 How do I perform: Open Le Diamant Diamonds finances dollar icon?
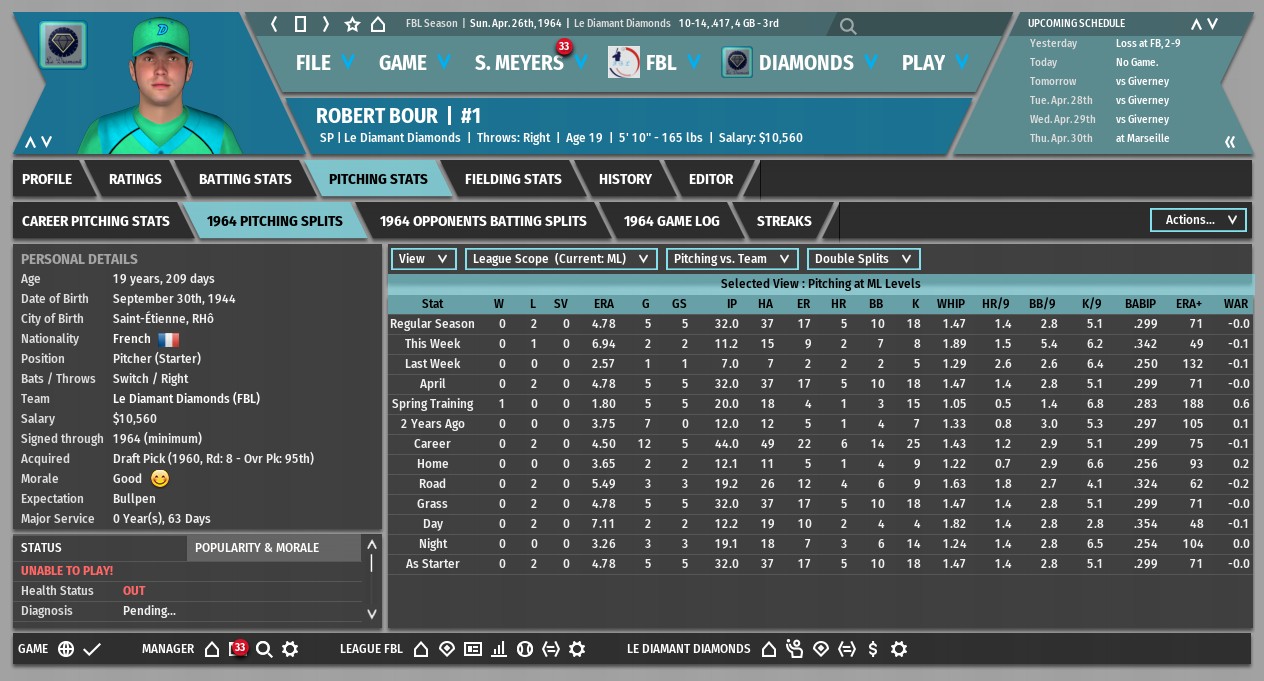(873, 649)
